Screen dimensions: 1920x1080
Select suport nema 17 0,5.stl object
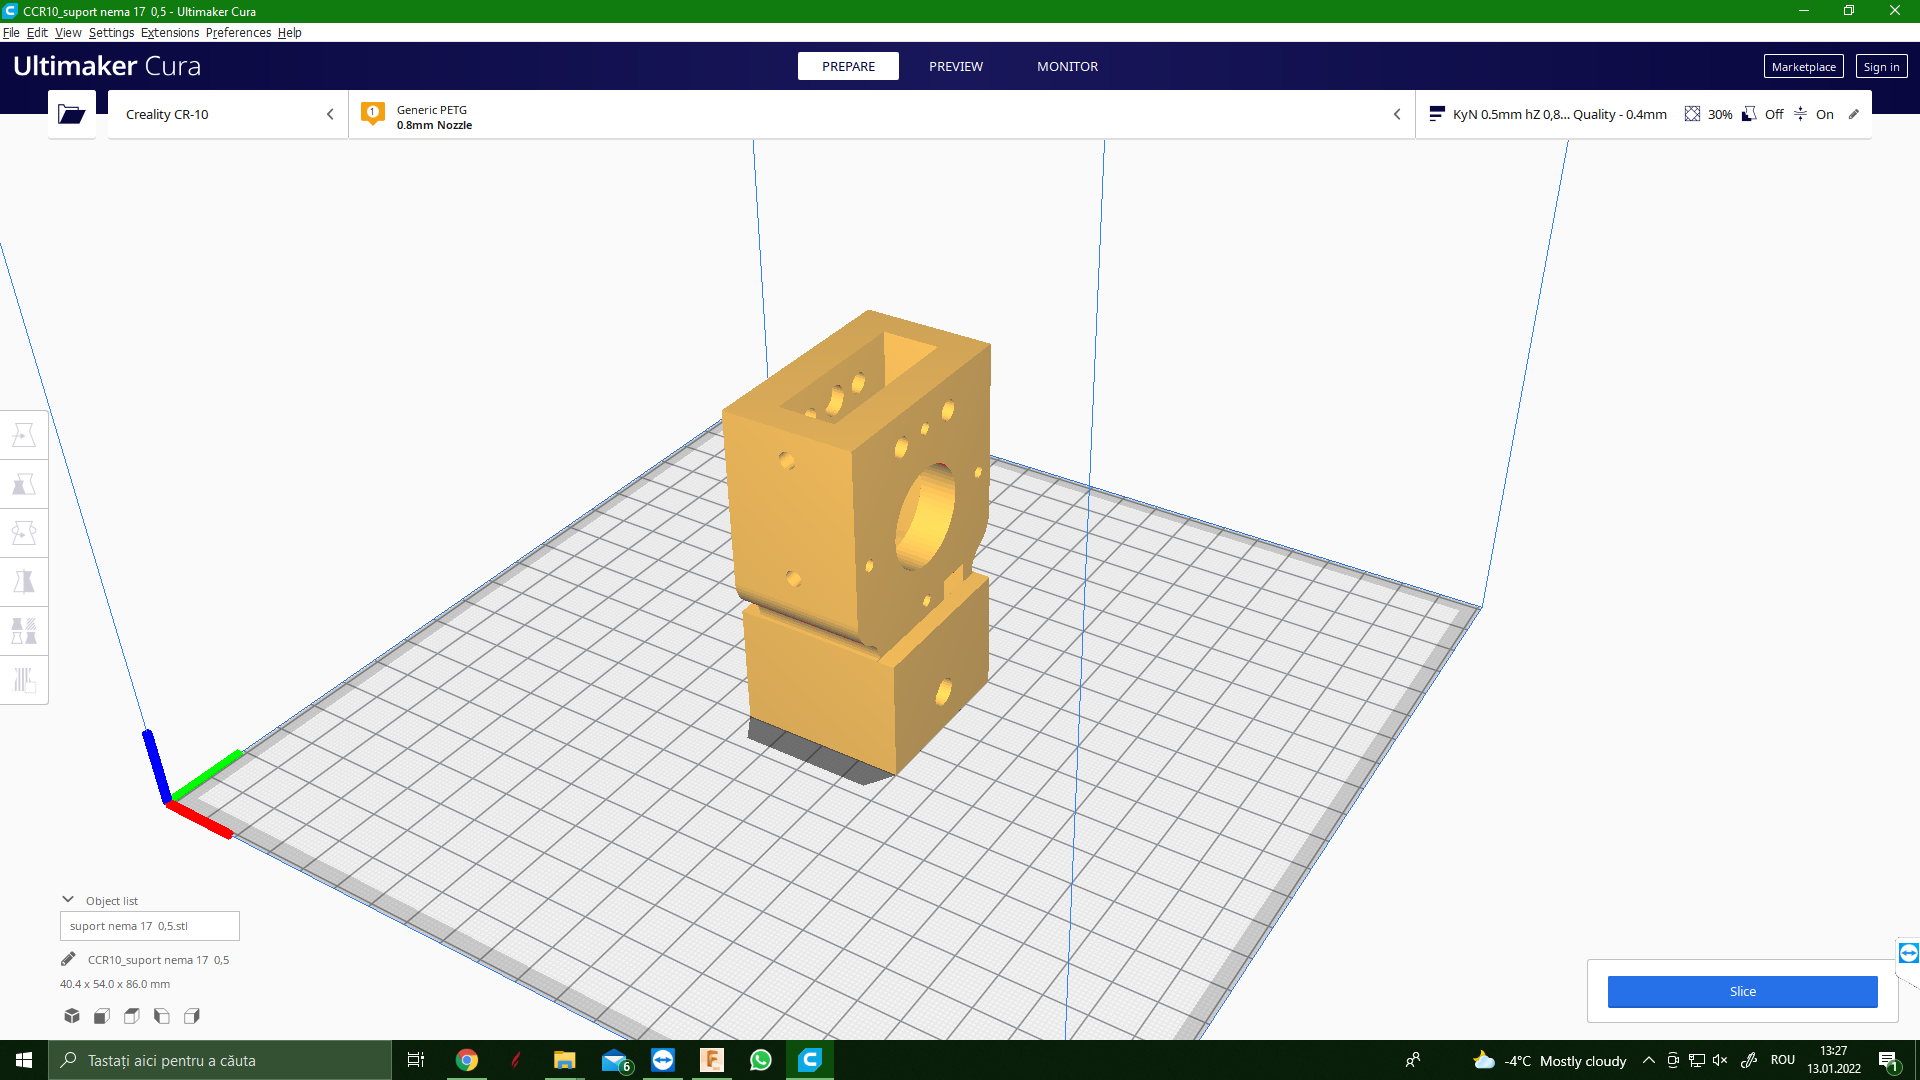point(149,926)
